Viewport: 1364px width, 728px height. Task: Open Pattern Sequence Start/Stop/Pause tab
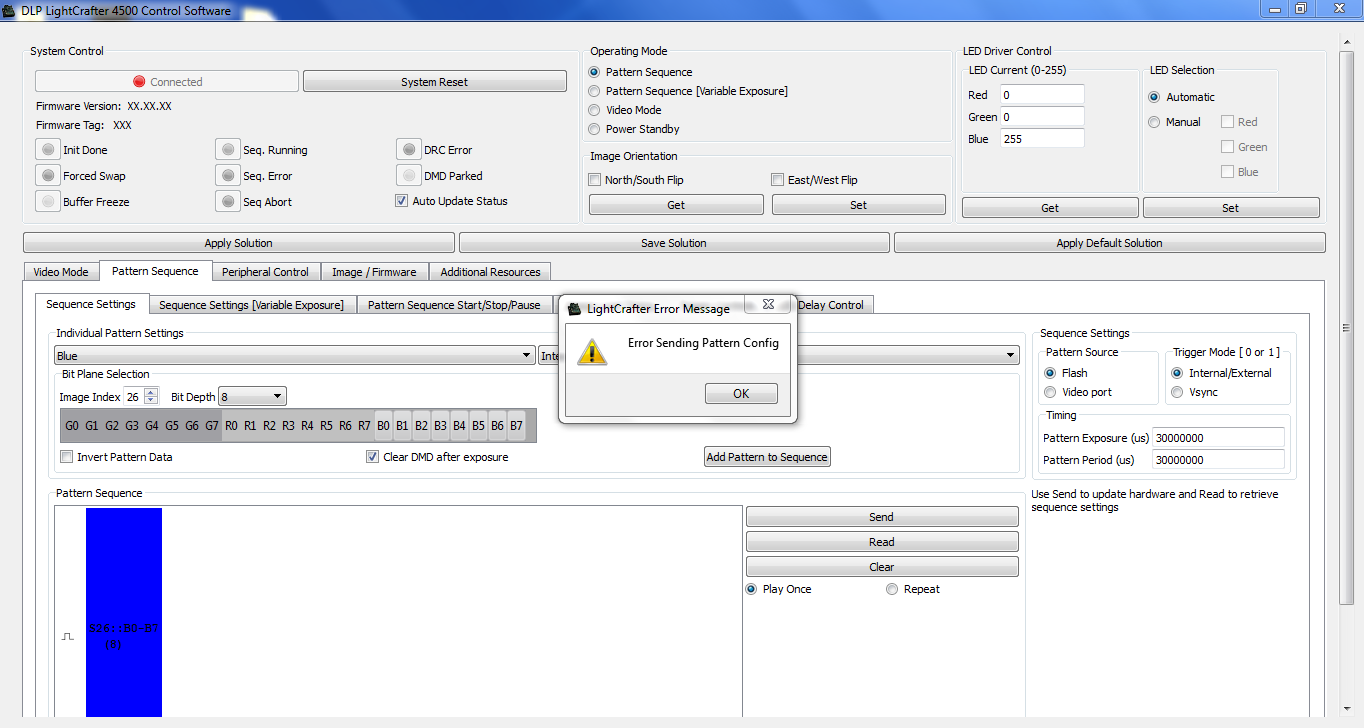[454, 305]
